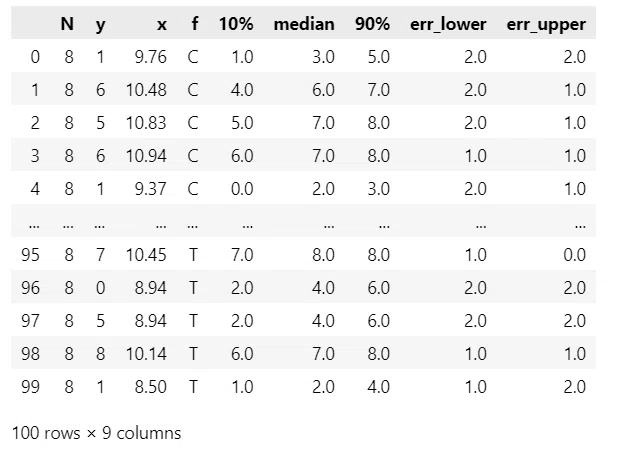629x461 pixels.
Task: Select row index 0
Action: pos(35,57)
